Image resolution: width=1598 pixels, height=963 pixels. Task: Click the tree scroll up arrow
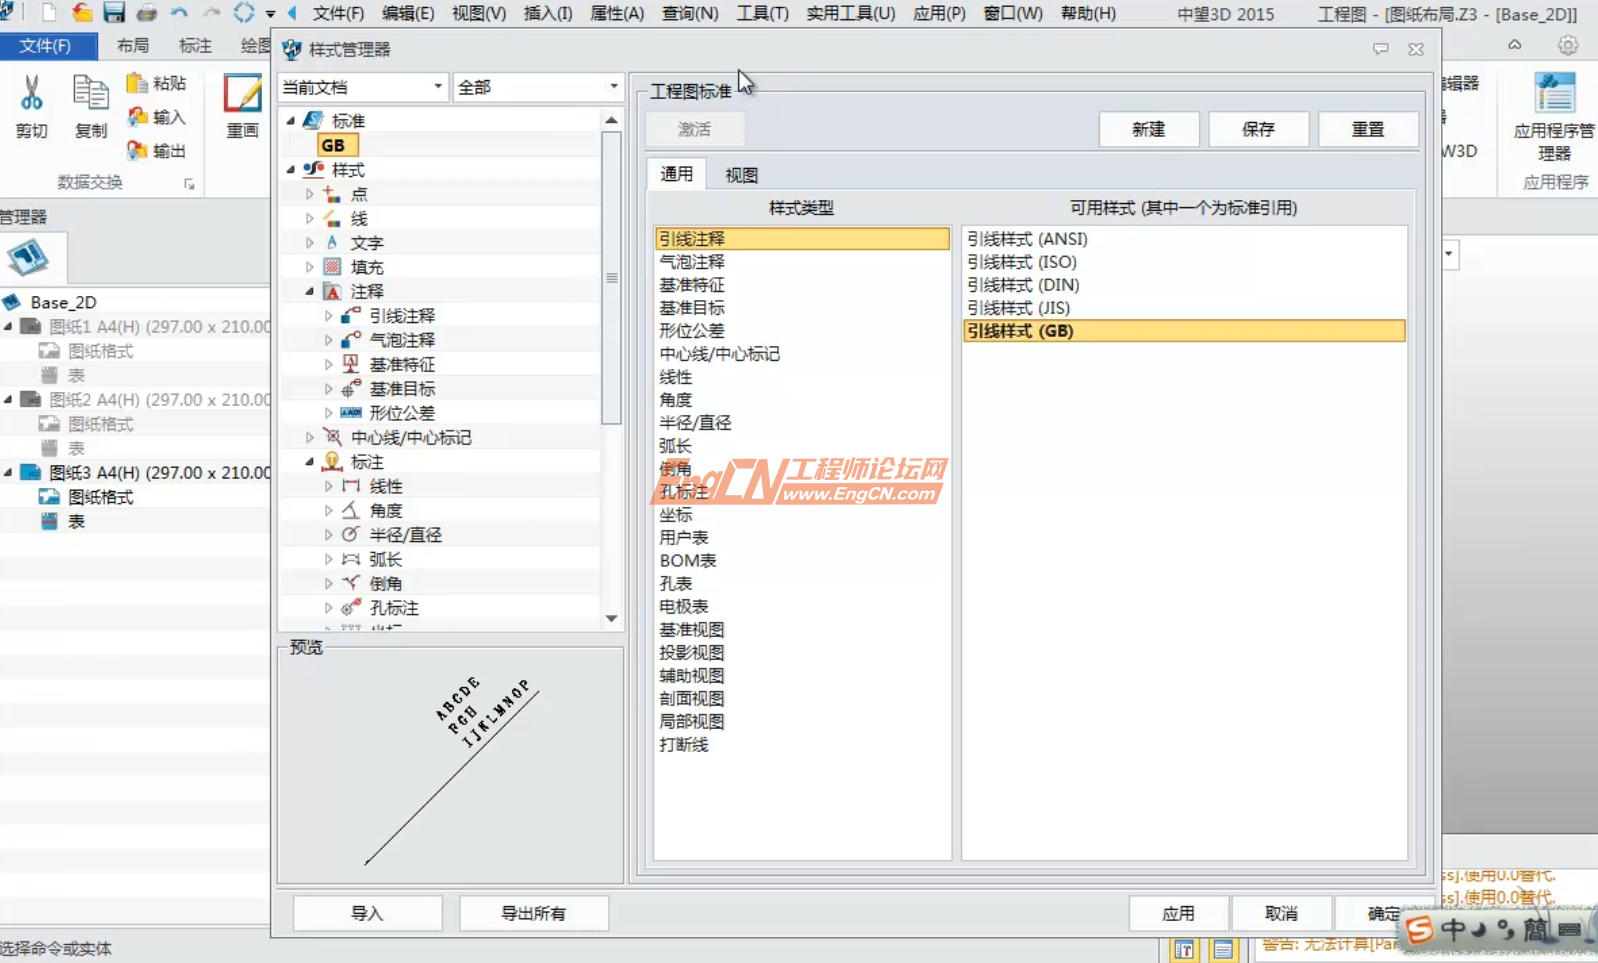(x=611, y=120)
